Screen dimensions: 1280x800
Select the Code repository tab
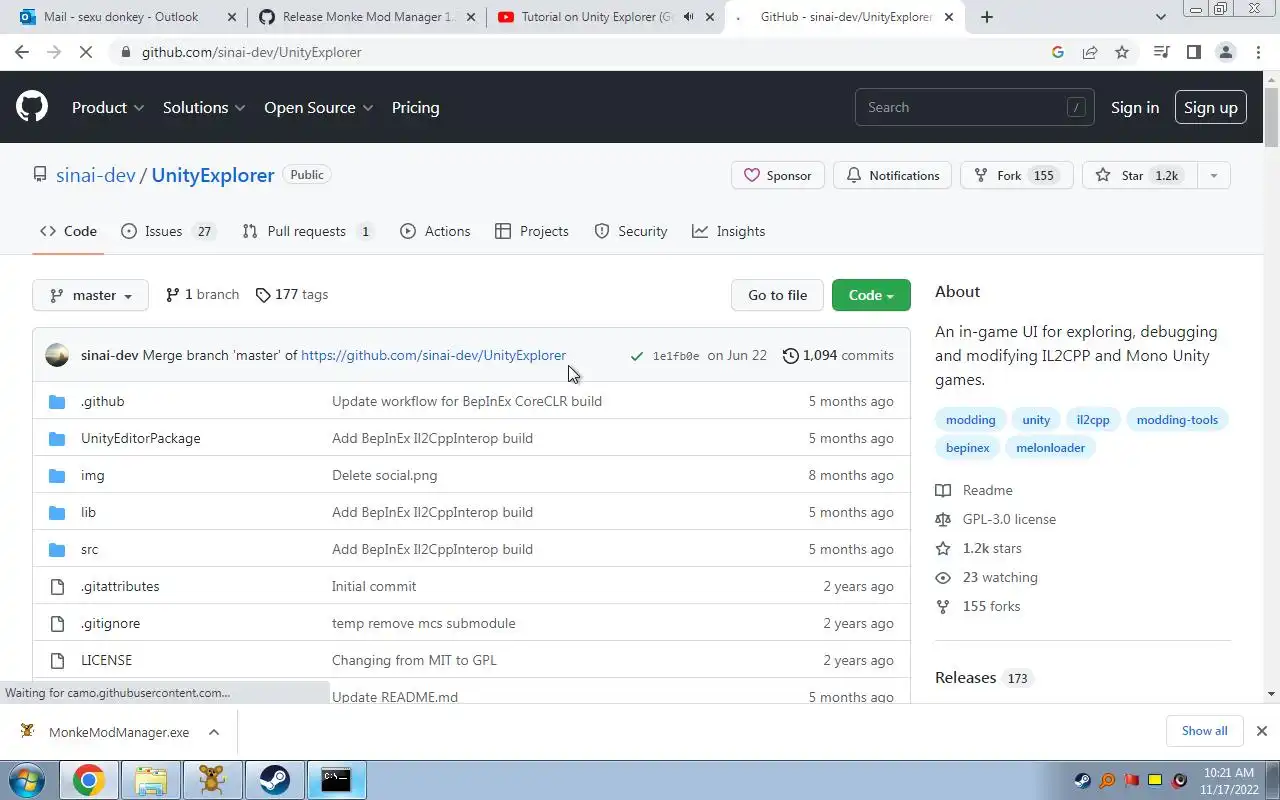[x=69, y=231]
